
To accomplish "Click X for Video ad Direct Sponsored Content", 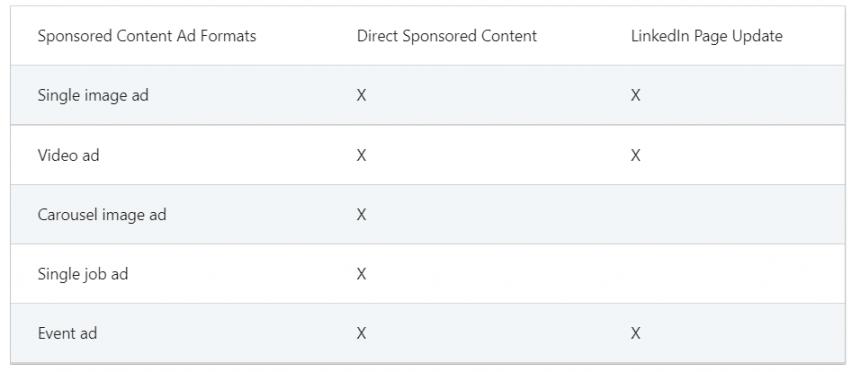I will (x=361, y=155).
